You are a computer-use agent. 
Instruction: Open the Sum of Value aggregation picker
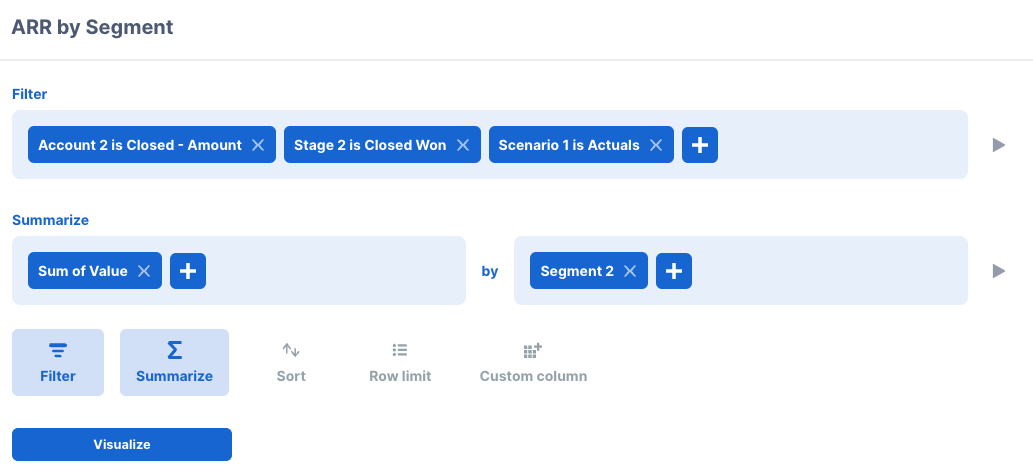[82, 271]
